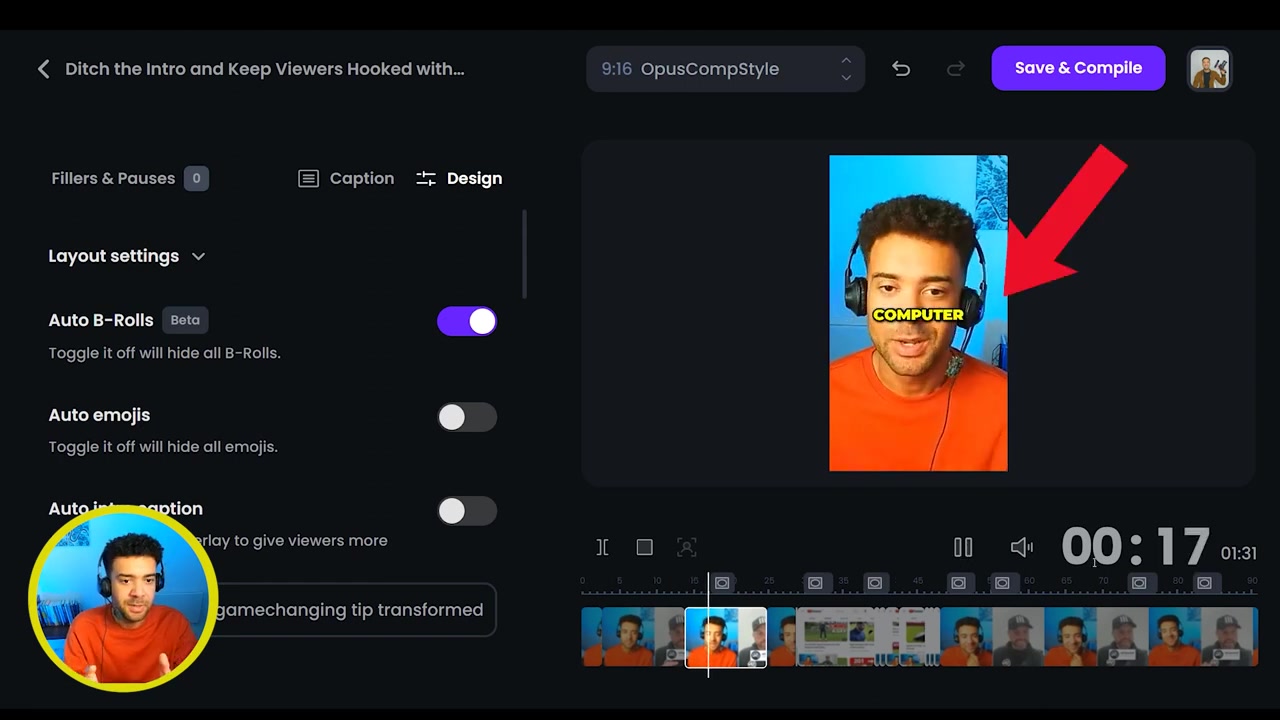The image size is (1280, 720).
Task: Open the 9:16 OpusCompStyle dropdown
Action: [x=725, y=69]
